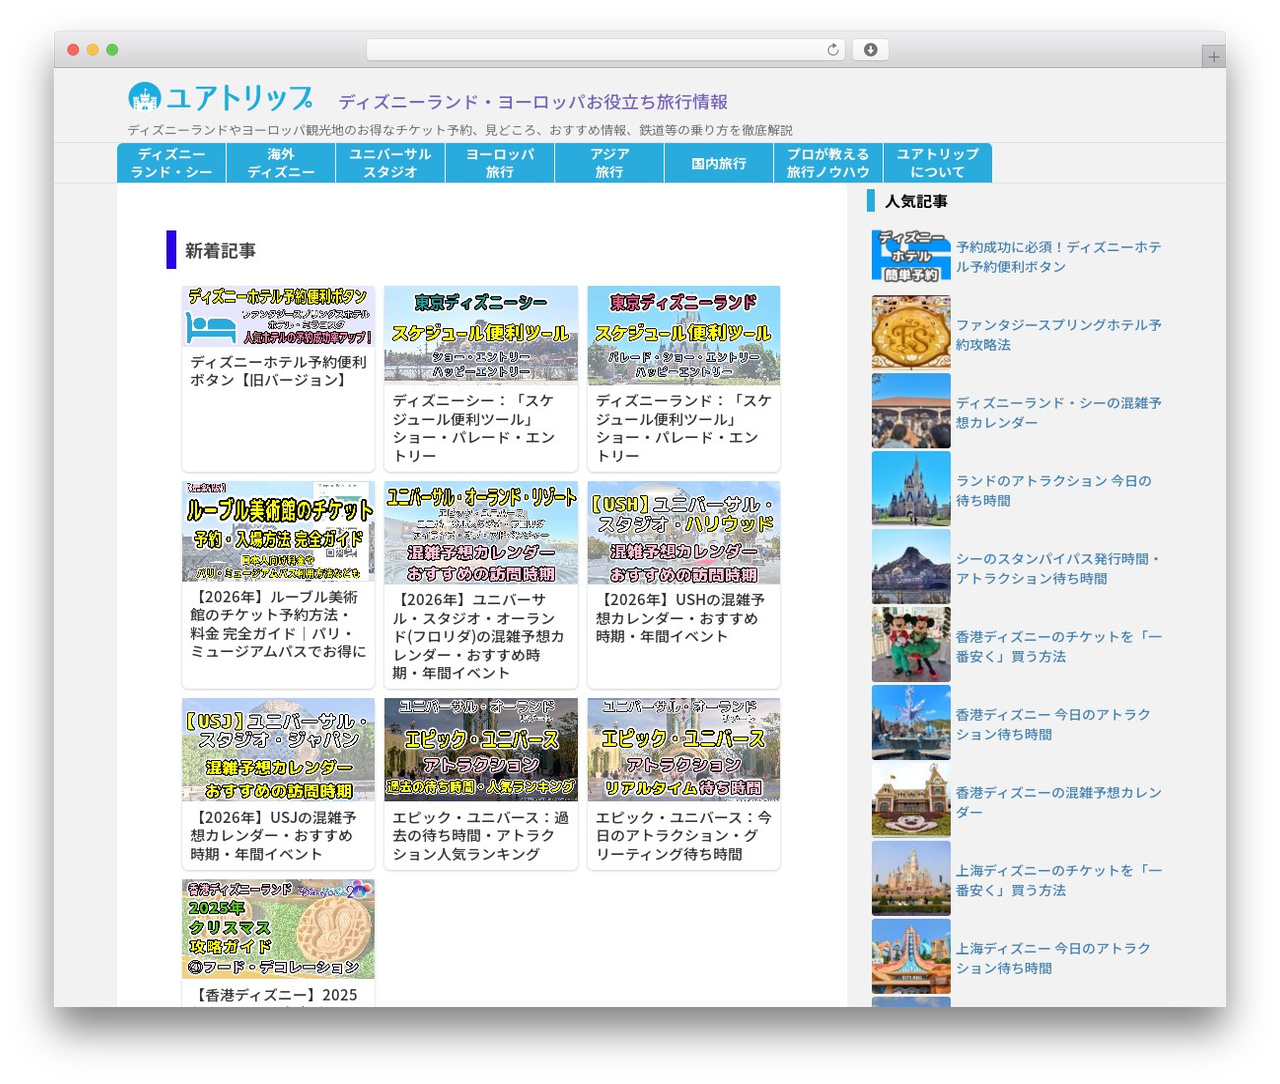This screenshot has height=1084, width=1280.
Task: Click ディズニーランド・シーの混雑予想カレンダー sidebar link
Action: [1058, 412]
